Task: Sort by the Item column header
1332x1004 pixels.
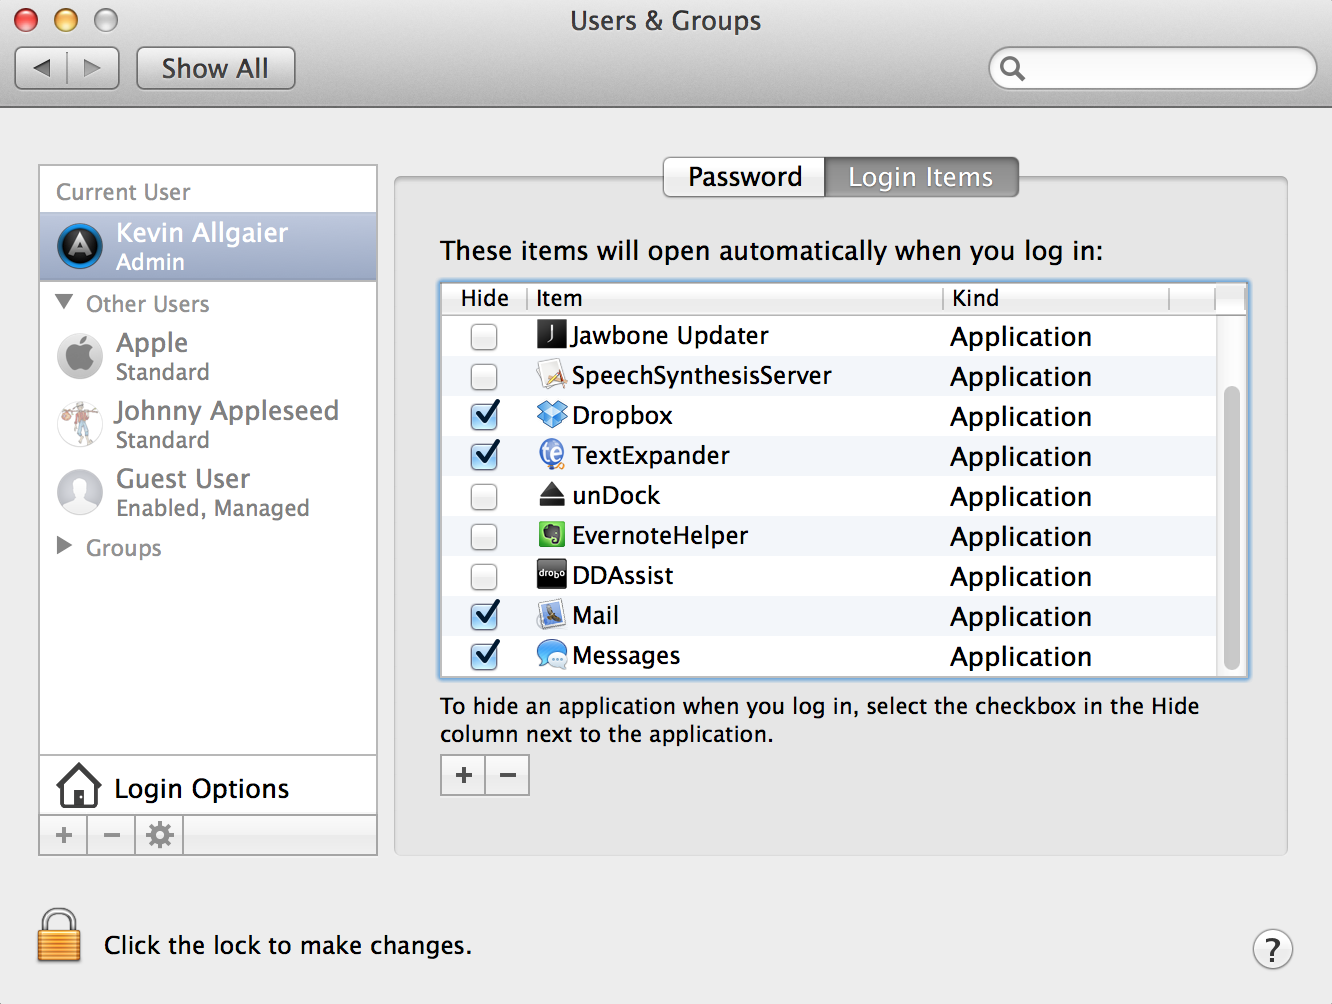Action: pos(734,298)
